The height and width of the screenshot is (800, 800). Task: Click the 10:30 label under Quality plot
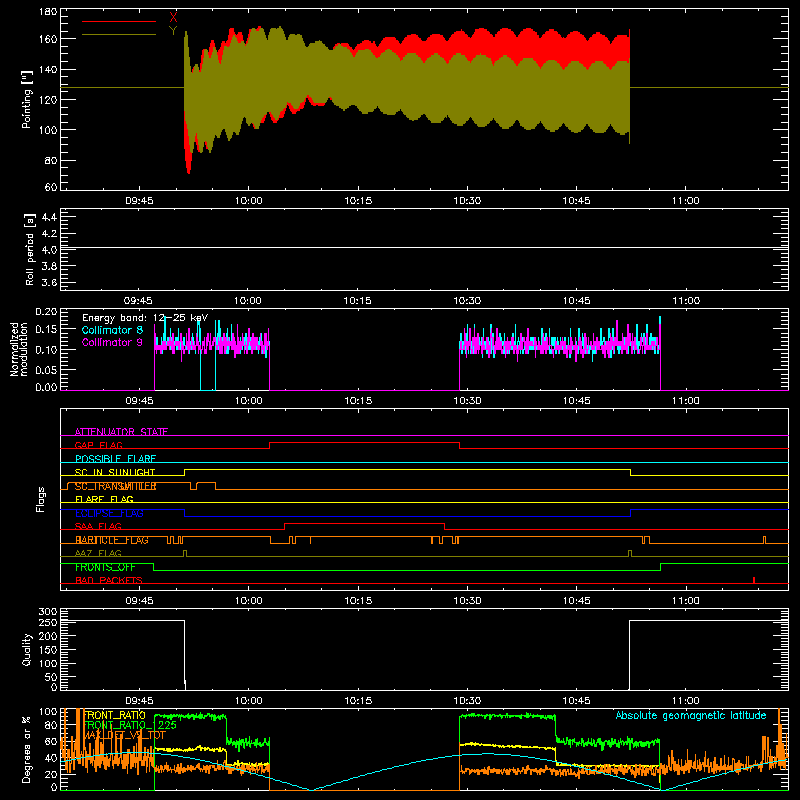click(x=467, y=701)
